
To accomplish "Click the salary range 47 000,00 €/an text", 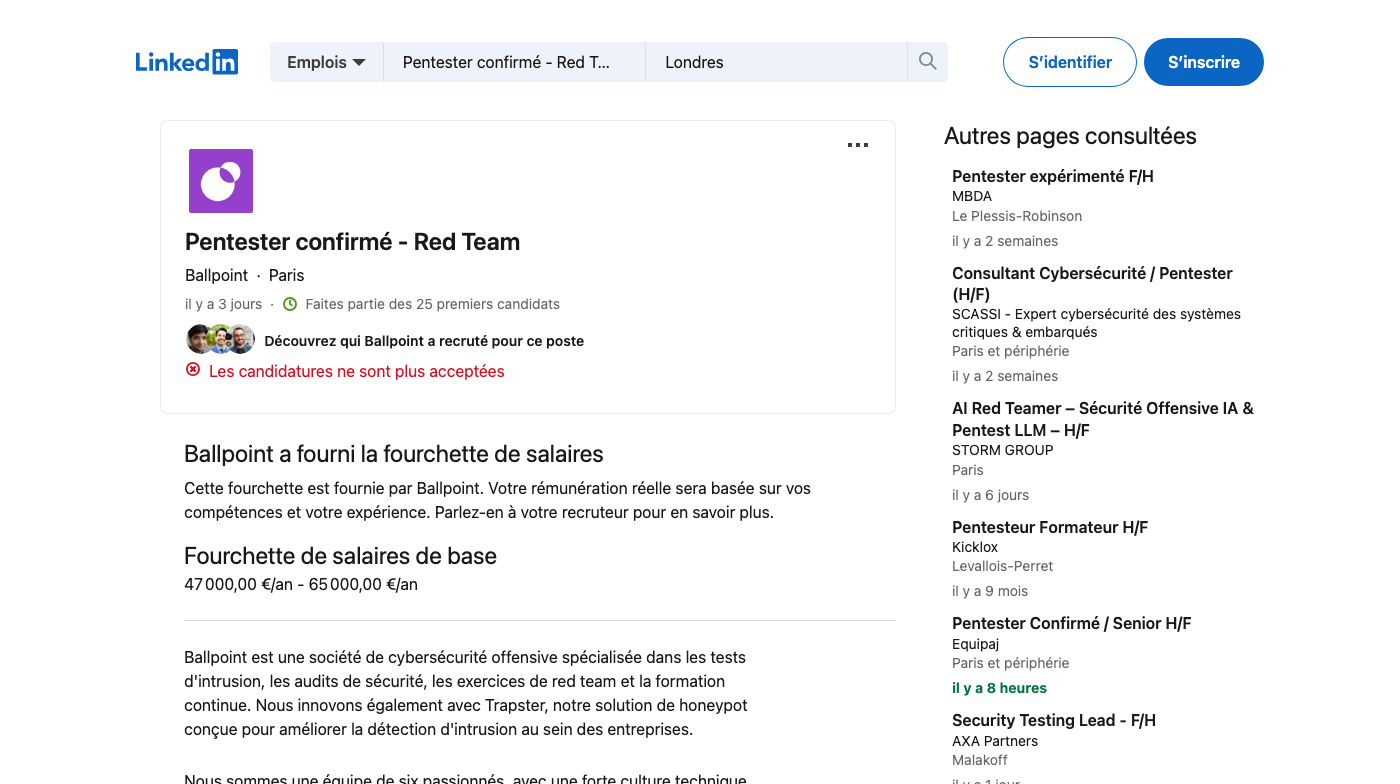I will tap(301, 584).
